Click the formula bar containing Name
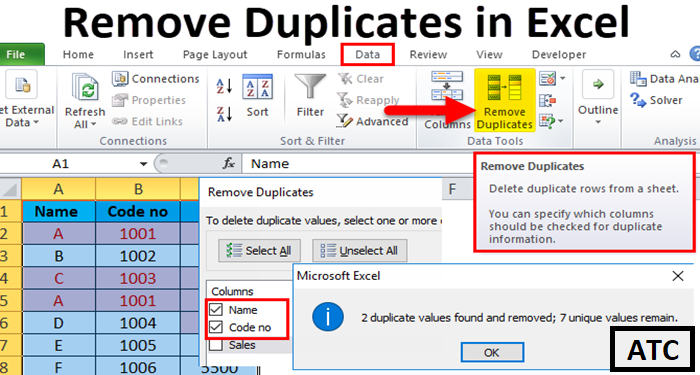The width and height of the screenshot is (700, 375). click(x=357, y=164)
